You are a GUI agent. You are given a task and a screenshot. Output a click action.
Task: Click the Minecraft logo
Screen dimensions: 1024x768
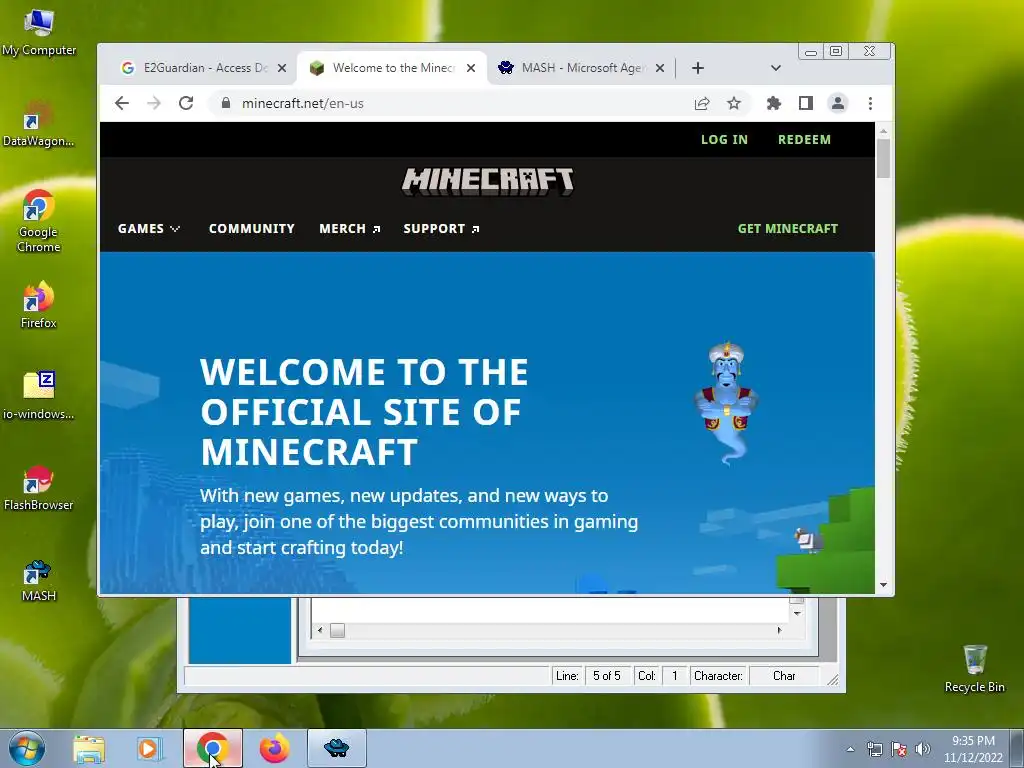[x=488, y=182]
